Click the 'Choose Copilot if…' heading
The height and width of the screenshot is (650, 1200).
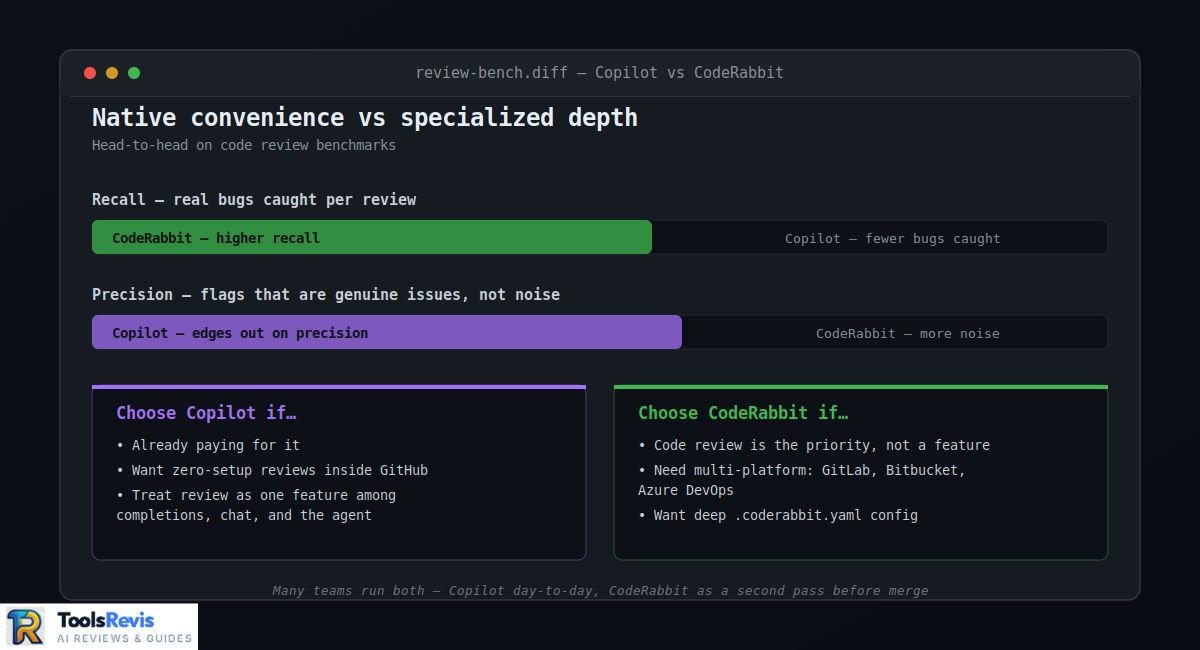(x=206, y=413)
